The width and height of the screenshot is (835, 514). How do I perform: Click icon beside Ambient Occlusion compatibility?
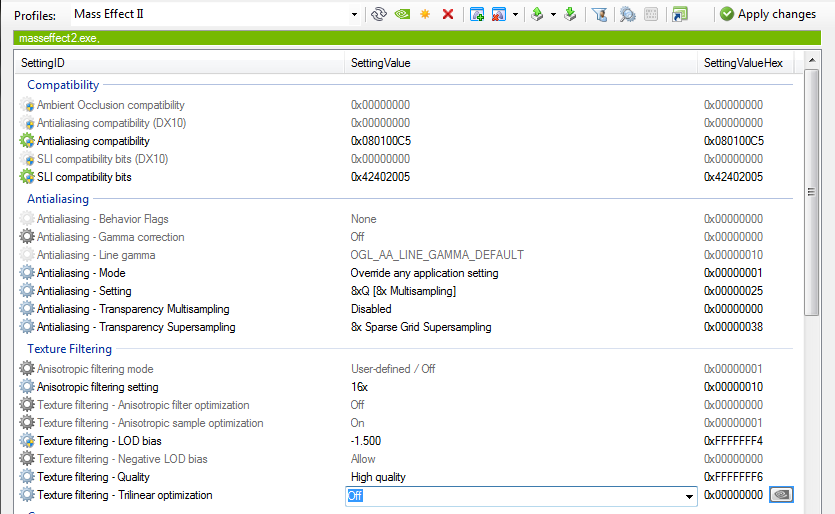[27, 105]
